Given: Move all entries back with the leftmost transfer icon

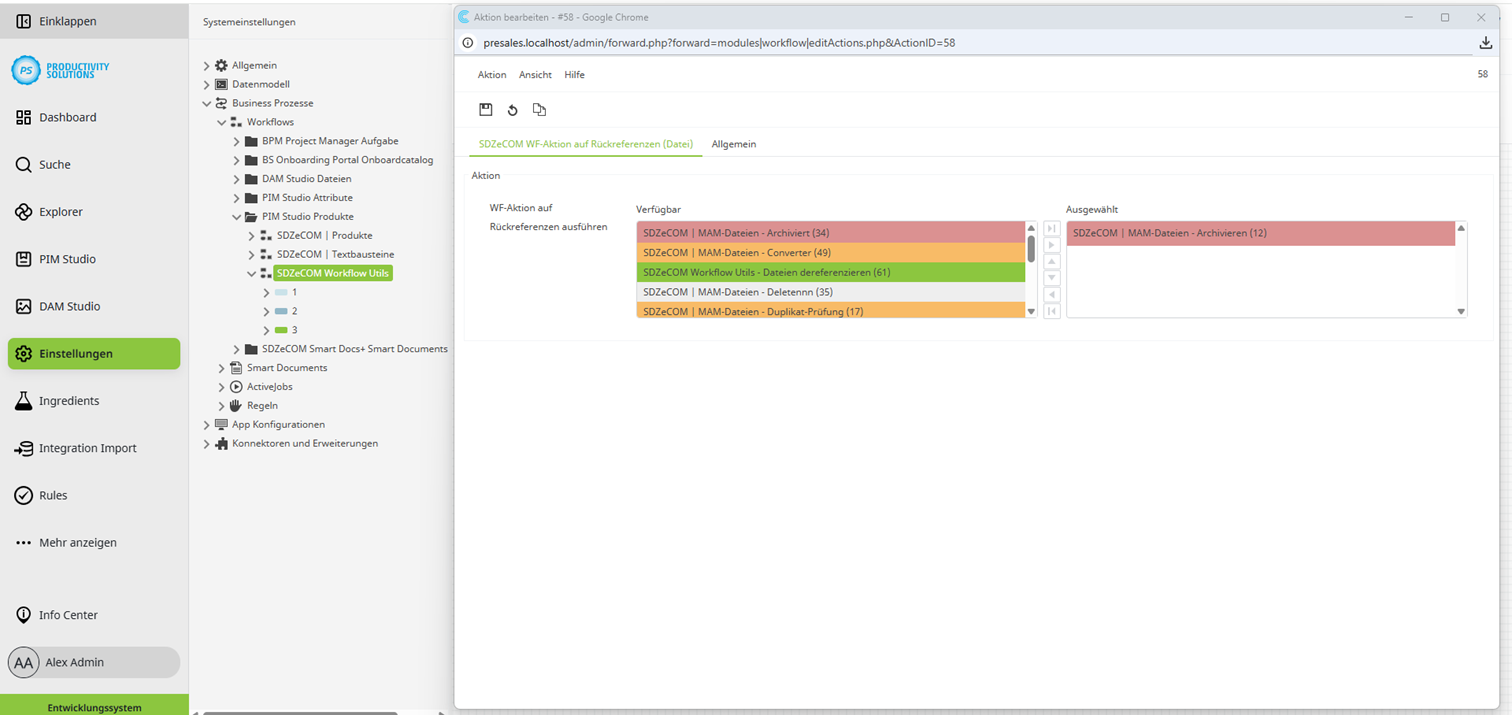Looking at the screenshot, I should pyautogui.click(x=1051, y=311).
